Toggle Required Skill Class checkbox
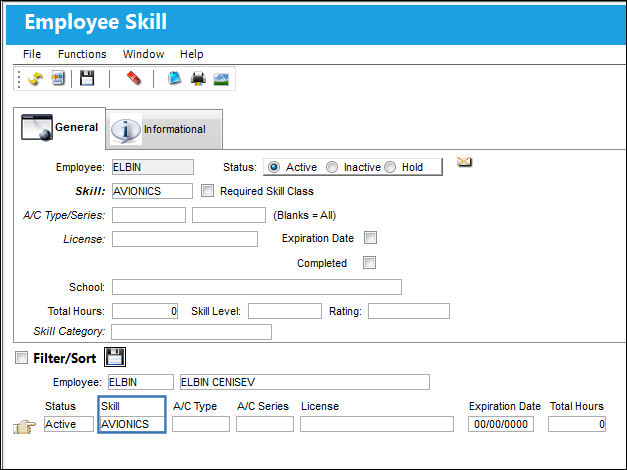This screenshot has width=627, height=470. tap(207, 190)
